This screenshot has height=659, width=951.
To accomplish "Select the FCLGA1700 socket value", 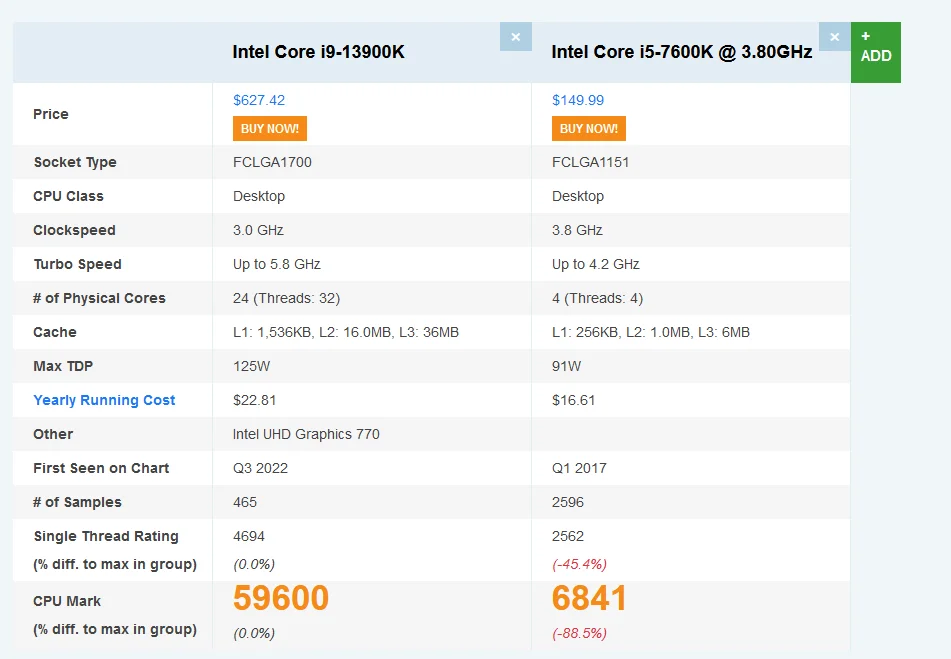I will [272, 162].
